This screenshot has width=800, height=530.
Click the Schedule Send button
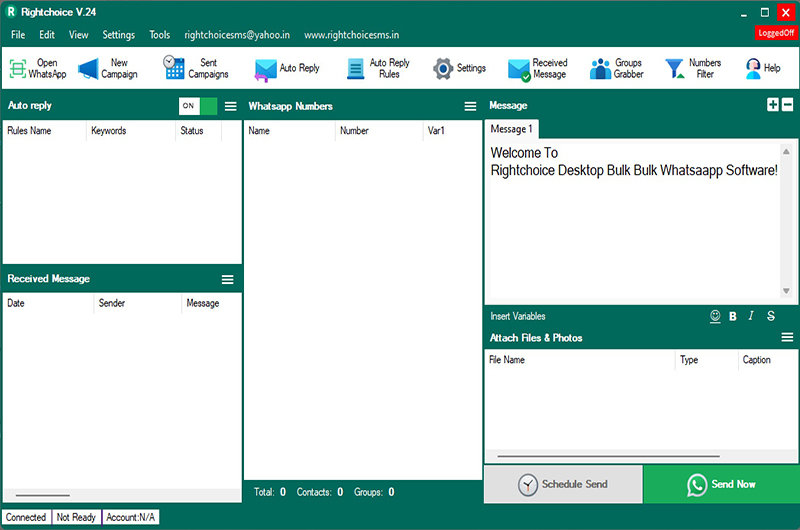coord(563,484)
